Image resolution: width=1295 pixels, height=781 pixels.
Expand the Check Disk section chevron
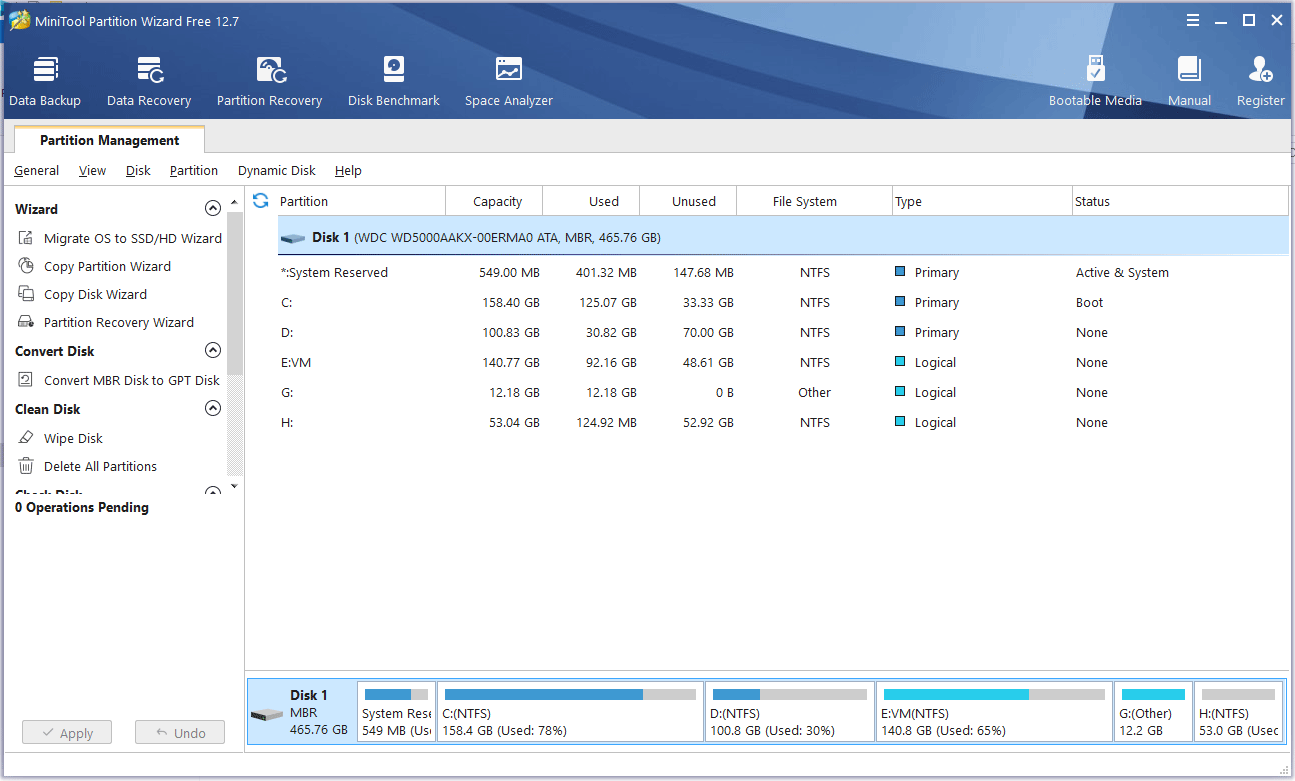click(x=212, y=492)
